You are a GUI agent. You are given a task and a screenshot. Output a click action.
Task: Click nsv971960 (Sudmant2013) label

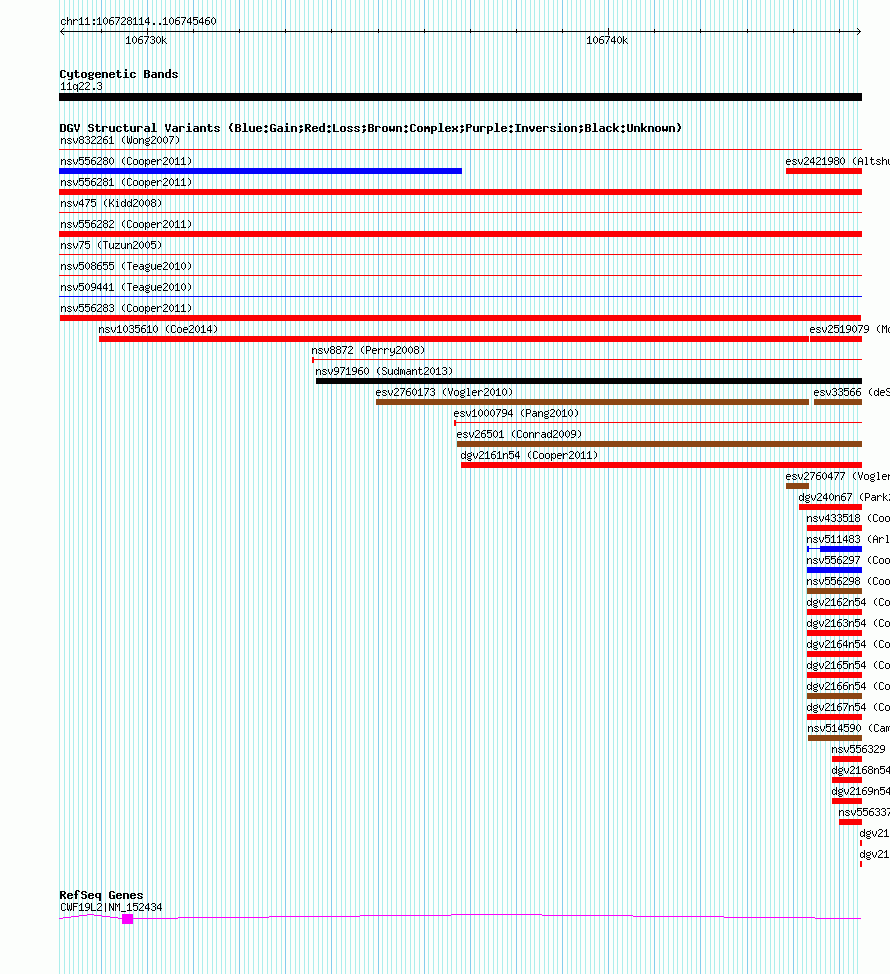coord(384,371)
